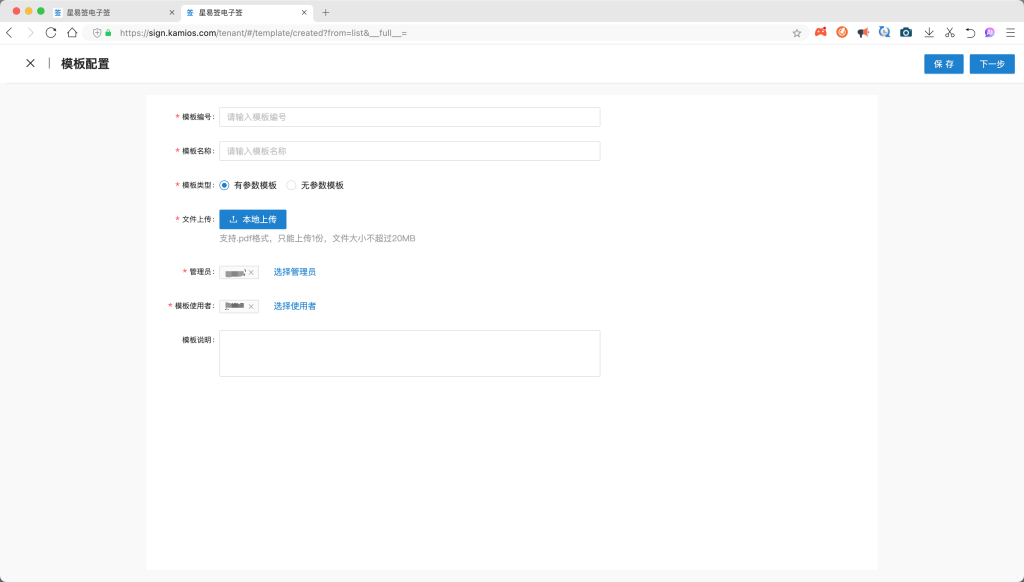Viewport: 1024px width, 582px height.
Task: Open the megaphone extension icon
Action: [x=863, y=33]
